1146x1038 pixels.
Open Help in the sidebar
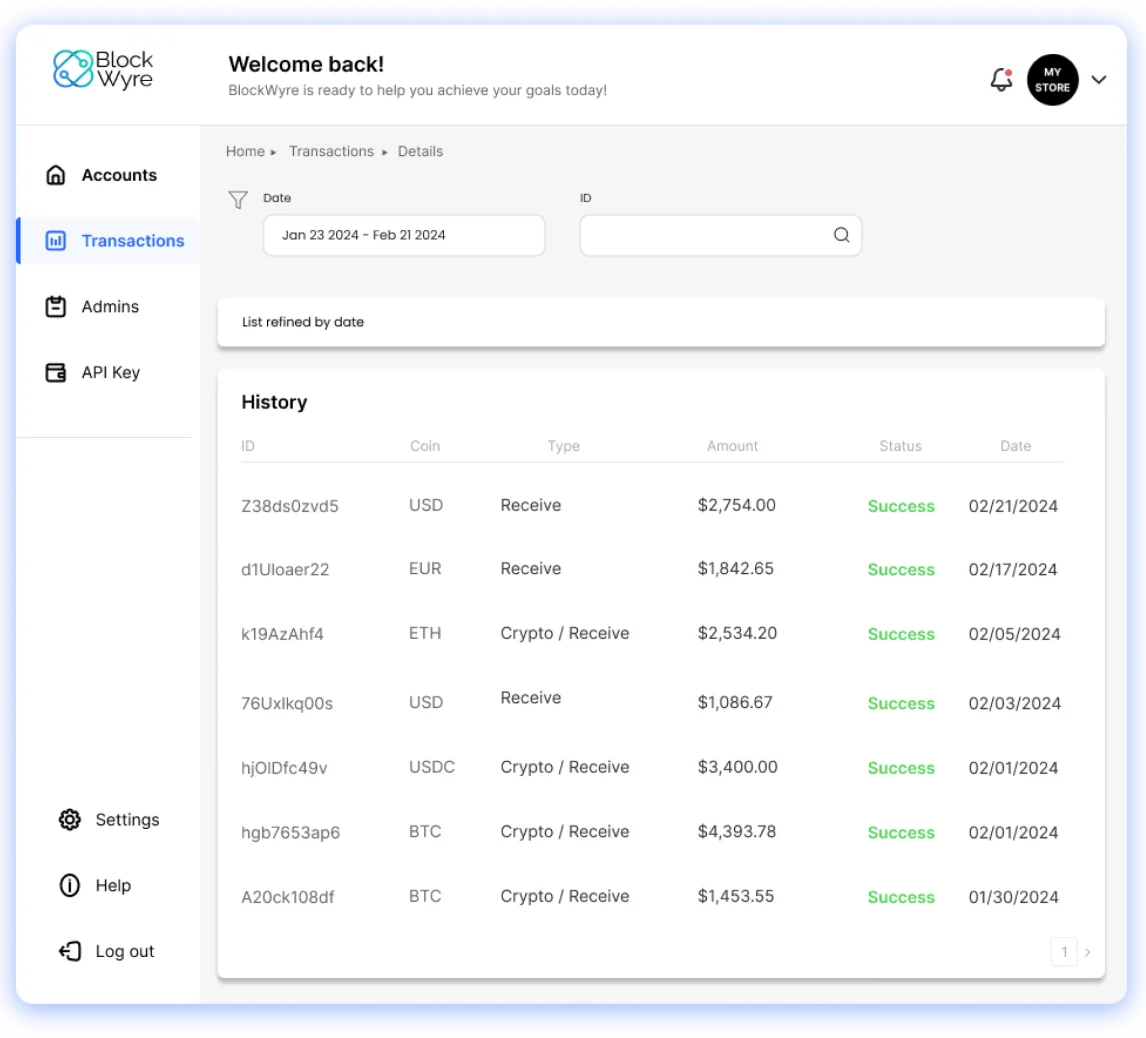click(x=113, y=885)
